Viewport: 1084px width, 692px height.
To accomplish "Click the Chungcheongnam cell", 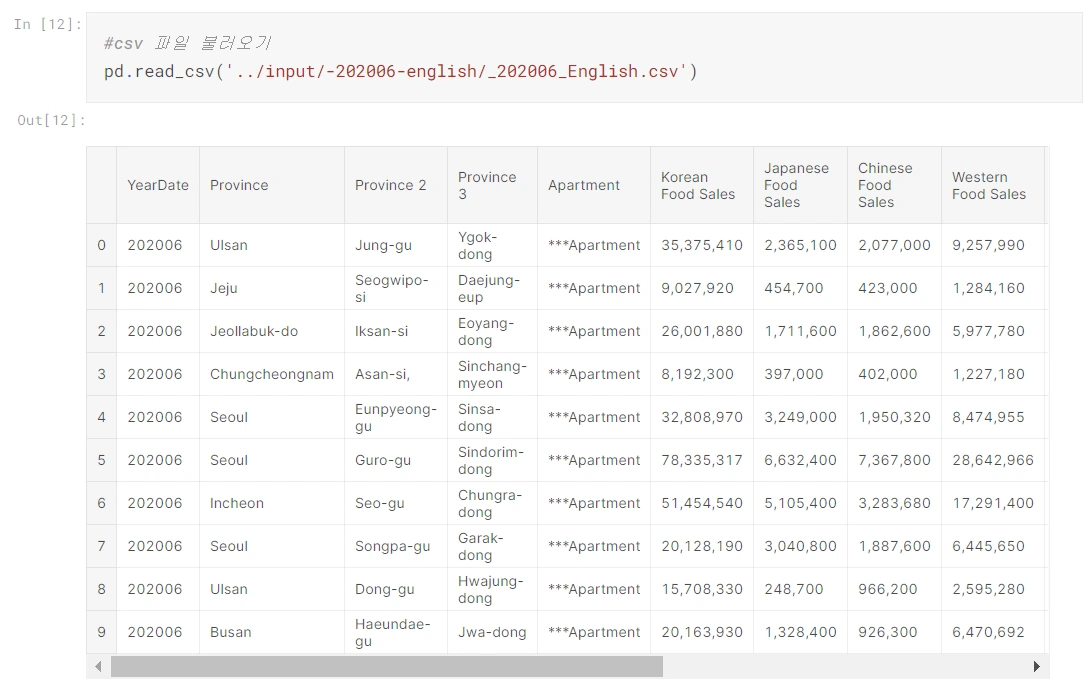I will (x=272, y=374).
